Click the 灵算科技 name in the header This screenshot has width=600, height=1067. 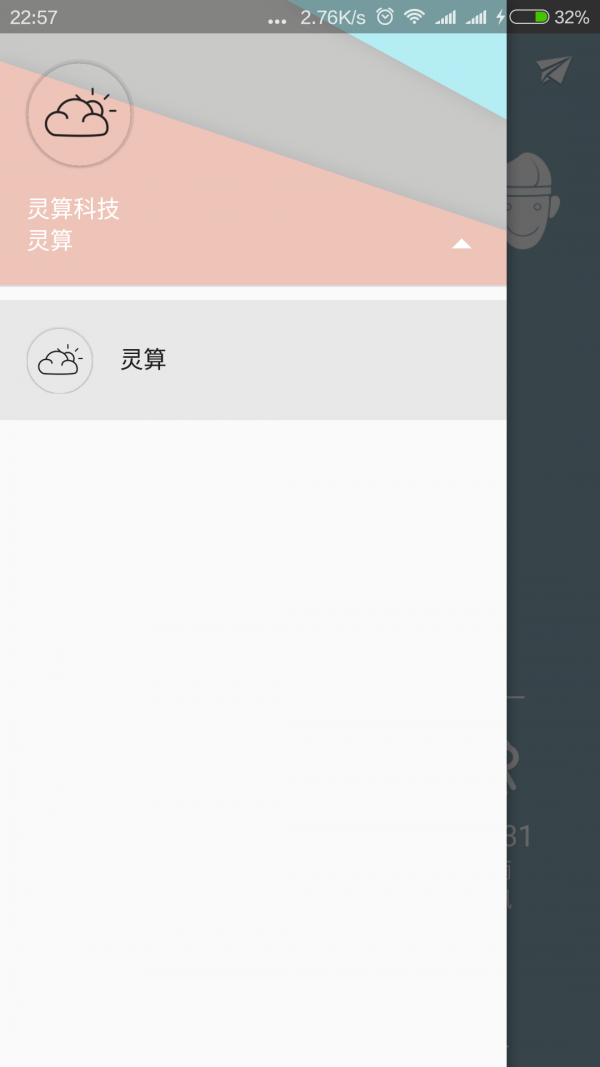(x=73, y=209)
